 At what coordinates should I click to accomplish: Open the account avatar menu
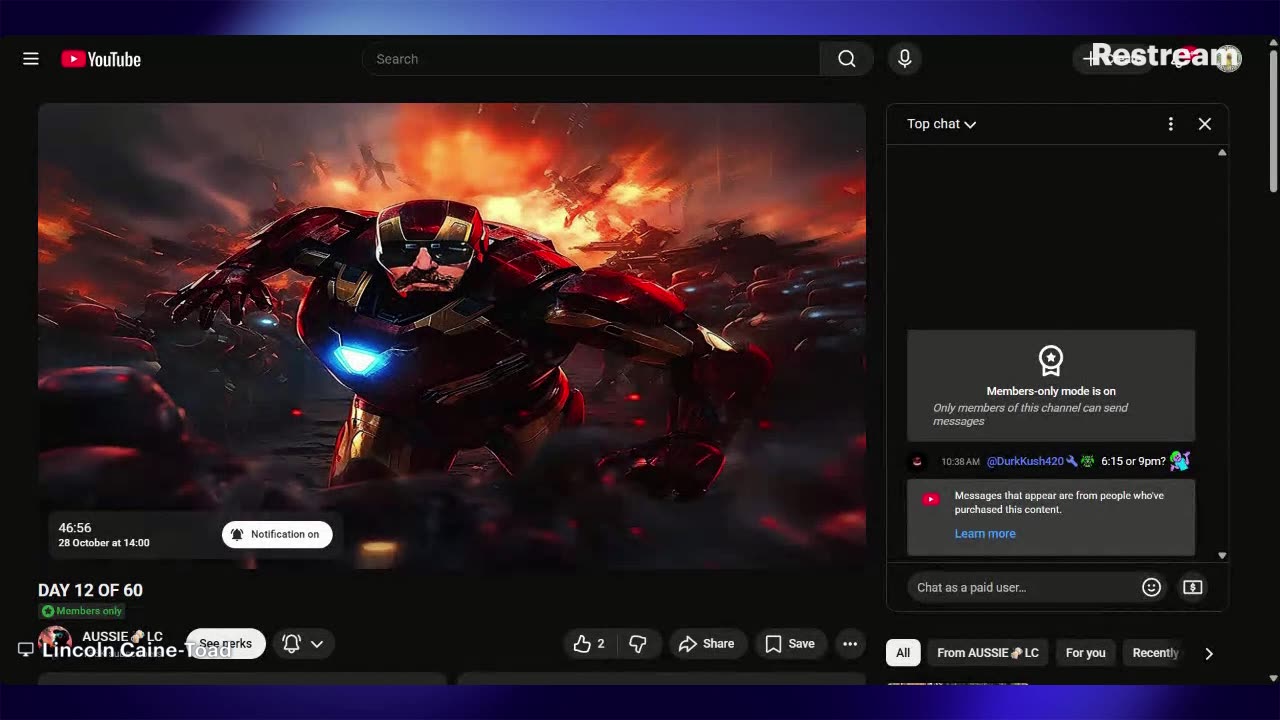(x=1228, y=58)
